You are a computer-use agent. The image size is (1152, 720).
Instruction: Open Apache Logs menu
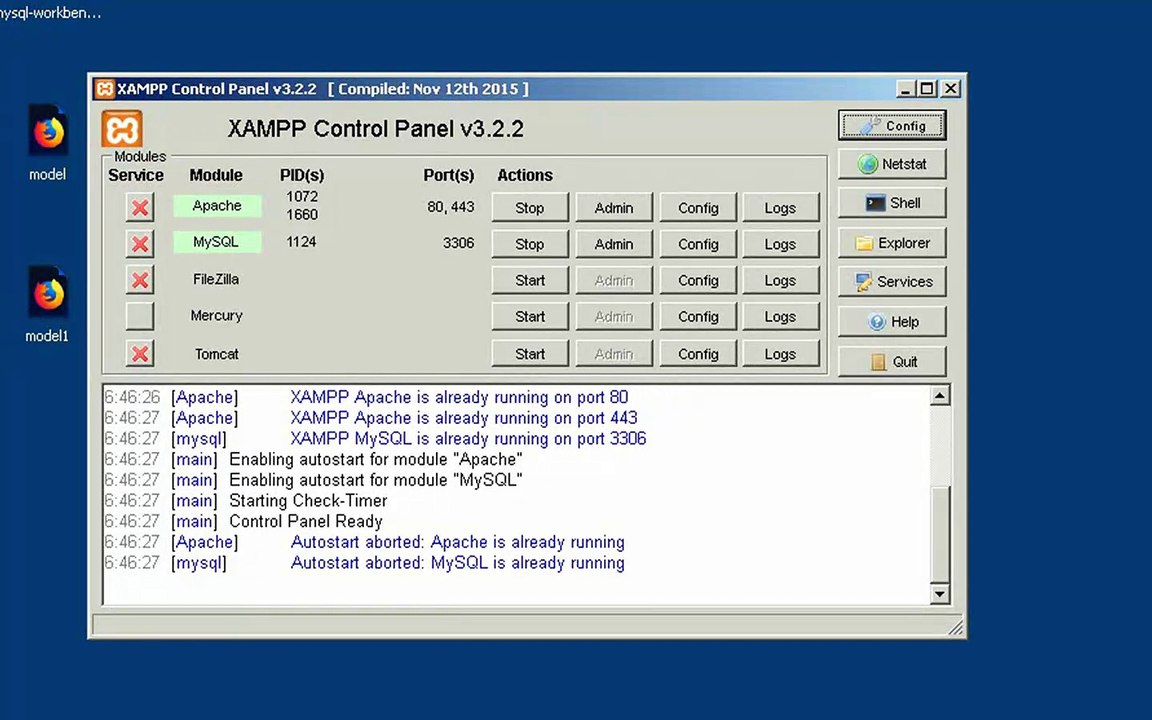pos(781,208)
